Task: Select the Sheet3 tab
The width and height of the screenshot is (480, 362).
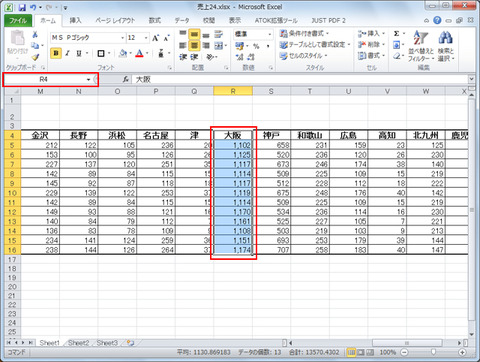Action: click(107, 343)
